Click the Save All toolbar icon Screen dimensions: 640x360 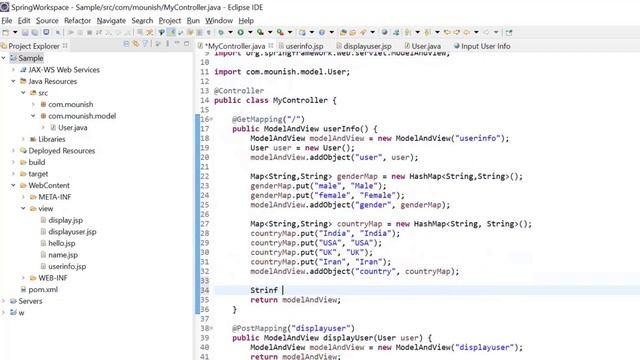tap(35, 32)
